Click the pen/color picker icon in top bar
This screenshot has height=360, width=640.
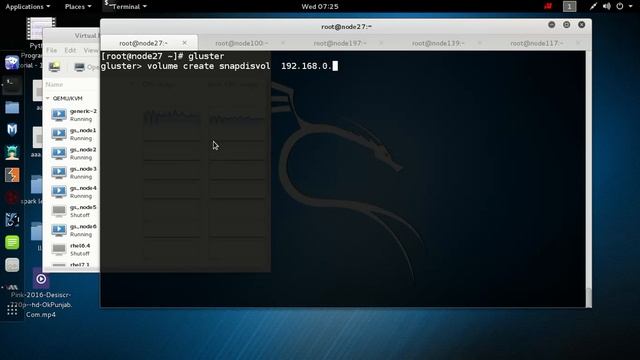(593, 6)
